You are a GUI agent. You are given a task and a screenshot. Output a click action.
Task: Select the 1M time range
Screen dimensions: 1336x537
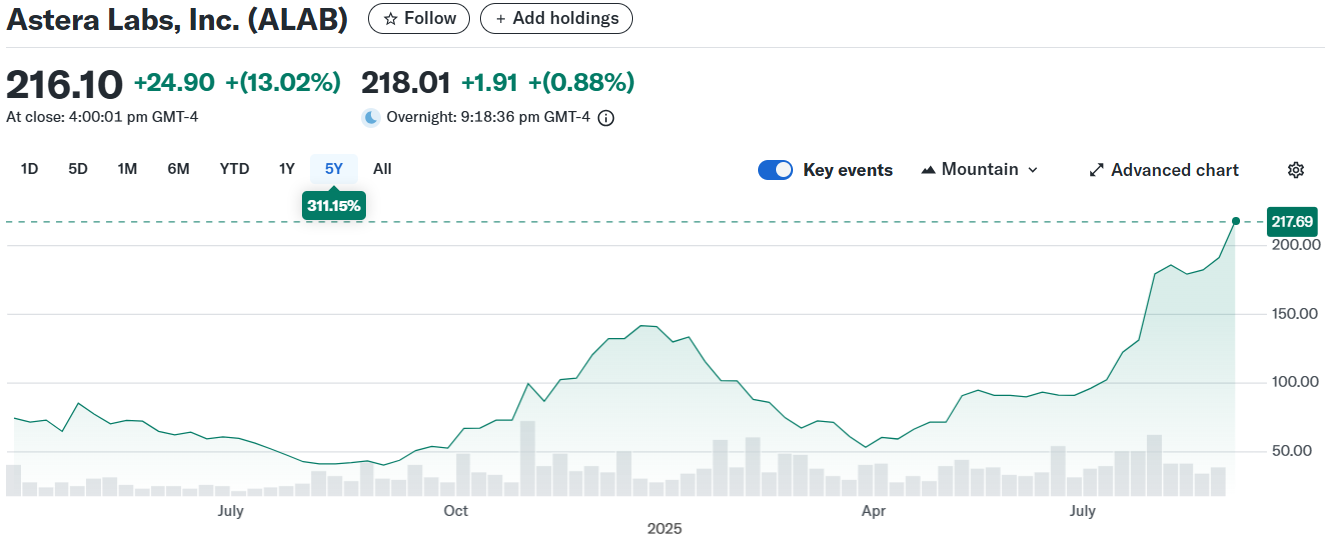(127, 169)
